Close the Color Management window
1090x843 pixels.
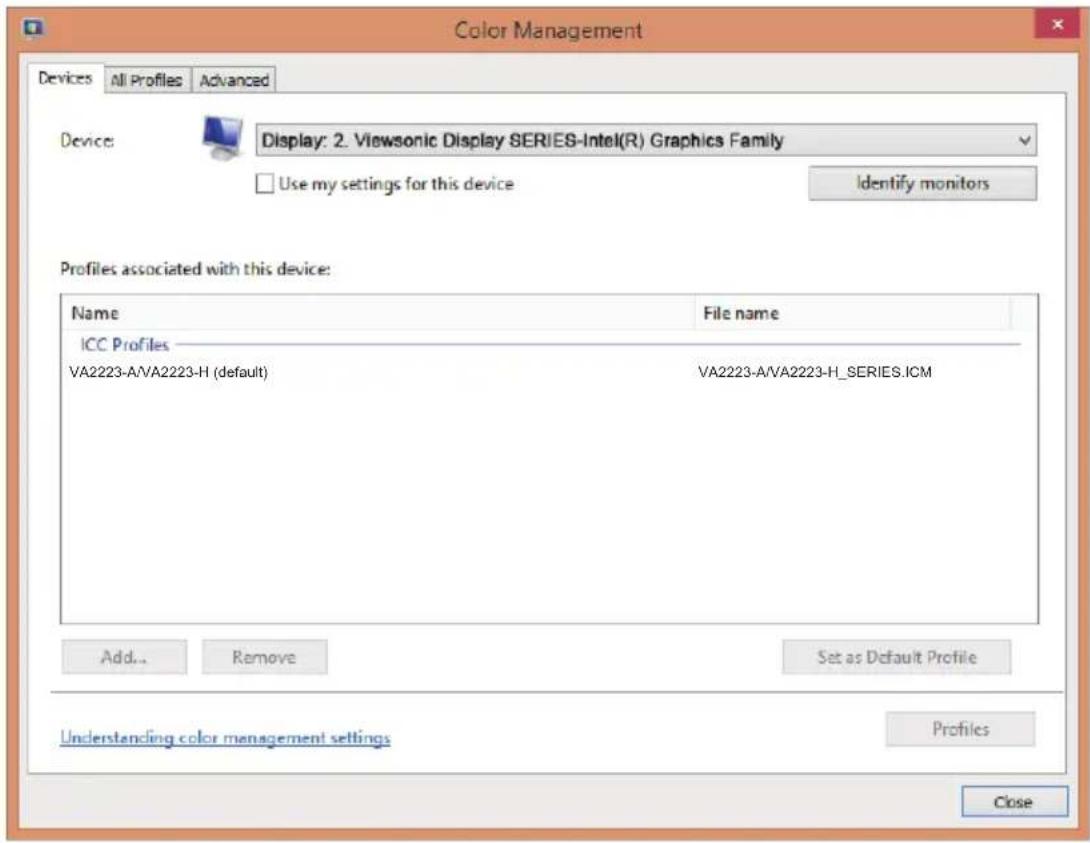(1057, 24)
